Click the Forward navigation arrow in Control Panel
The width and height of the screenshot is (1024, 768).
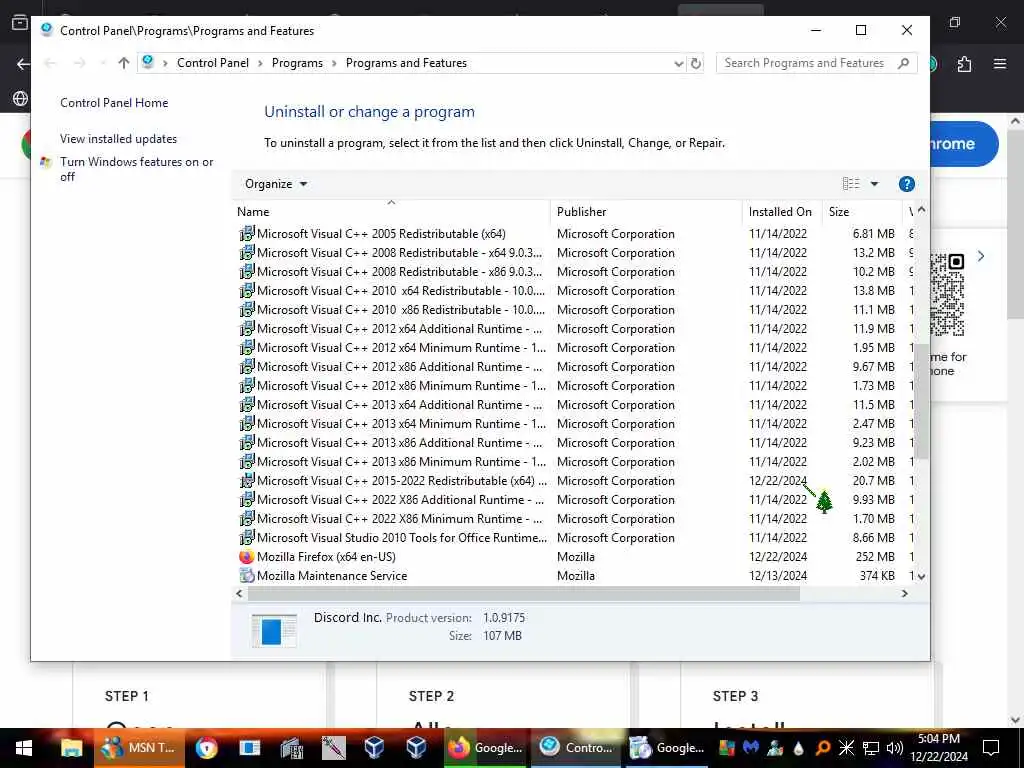pos(80,63)
